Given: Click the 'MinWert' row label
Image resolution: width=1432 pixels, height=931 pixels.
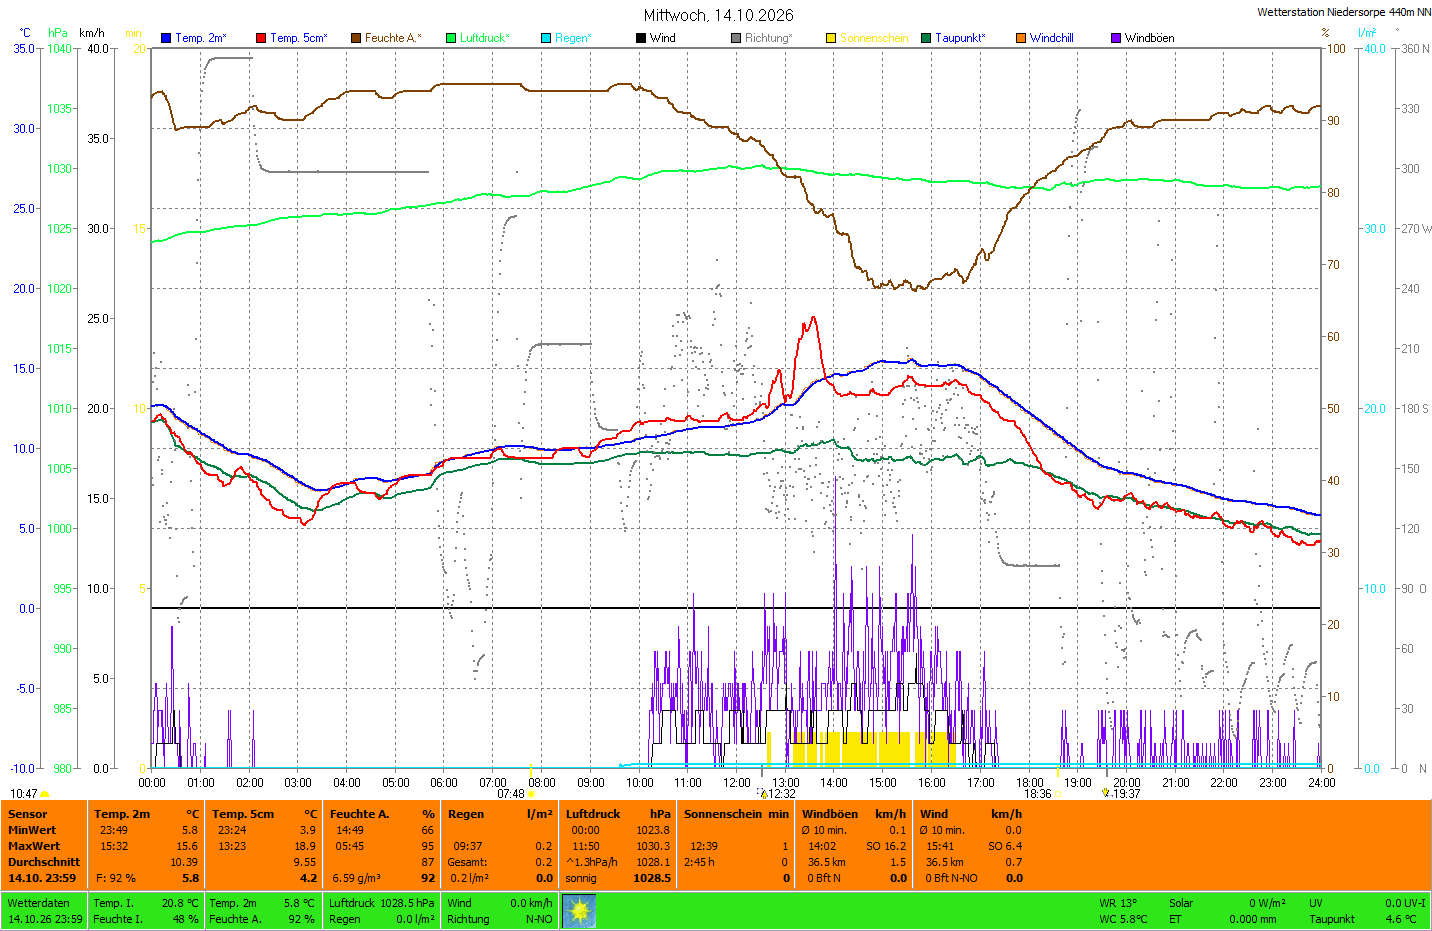Looking at the screenshot, I should (32, 830).
